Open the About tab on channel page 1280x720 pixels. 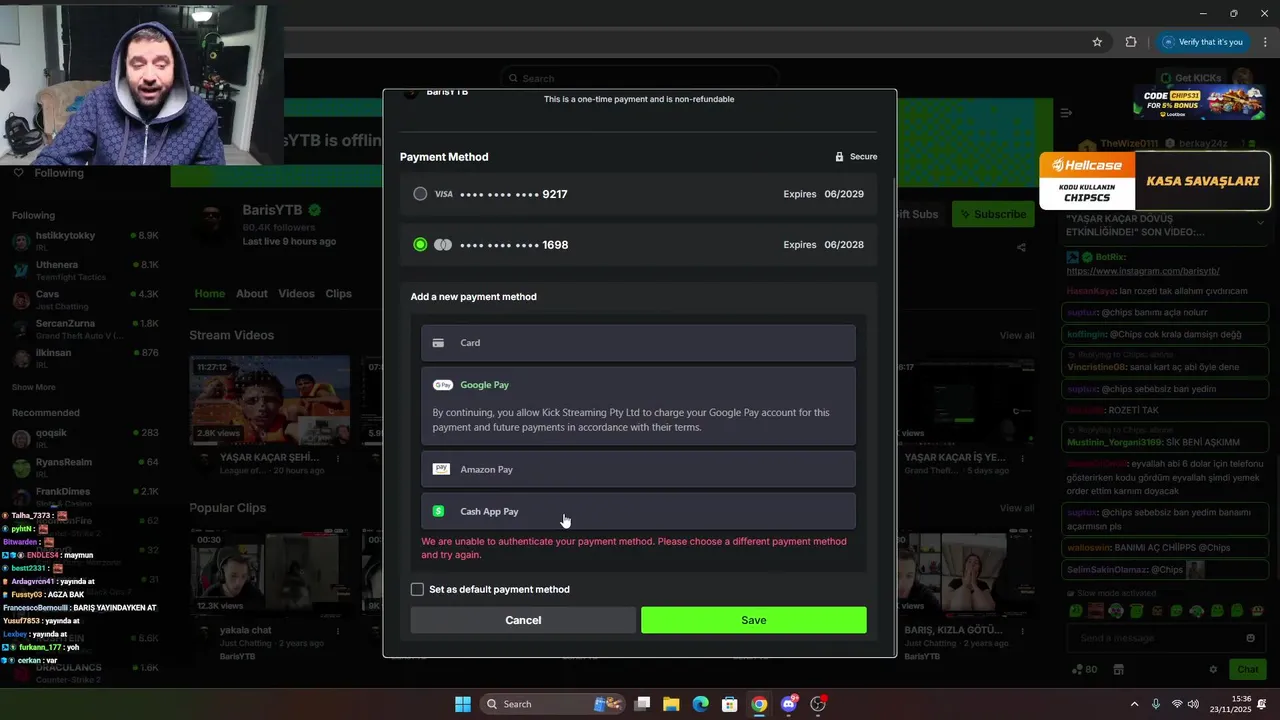tap(252, 294)
